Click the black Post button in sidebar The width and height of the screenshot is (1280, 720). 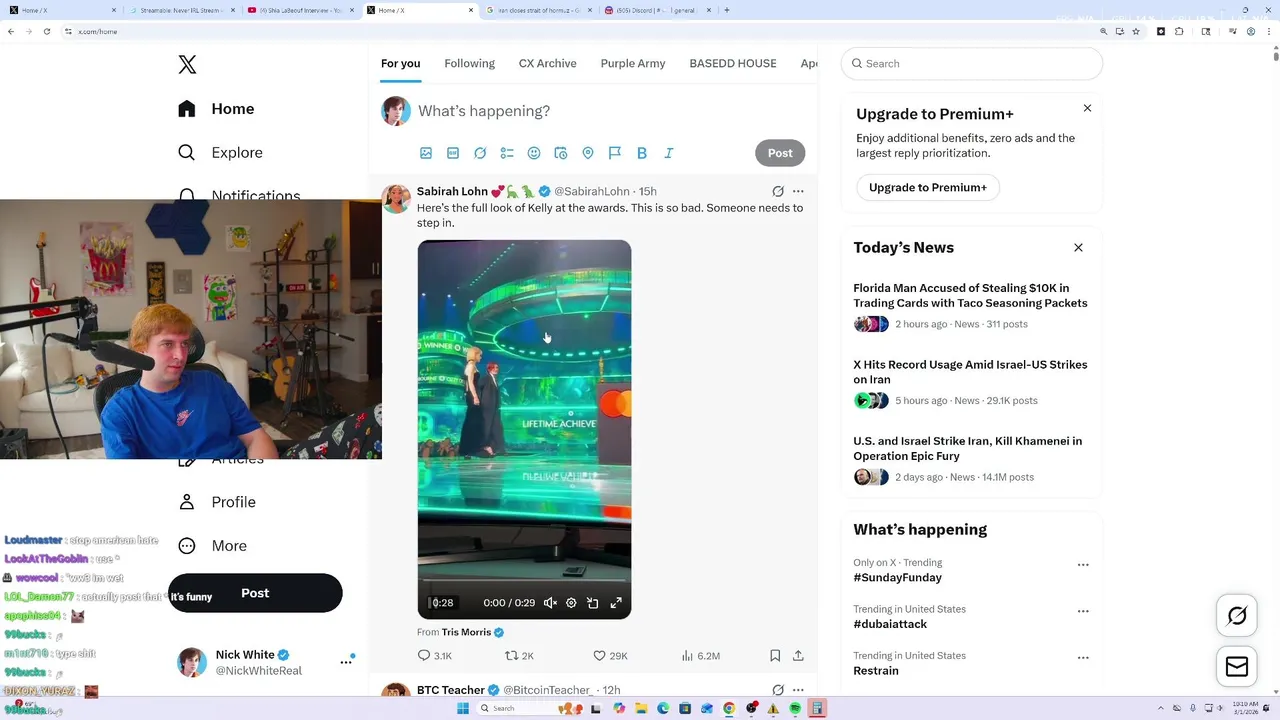click(255, 593)
